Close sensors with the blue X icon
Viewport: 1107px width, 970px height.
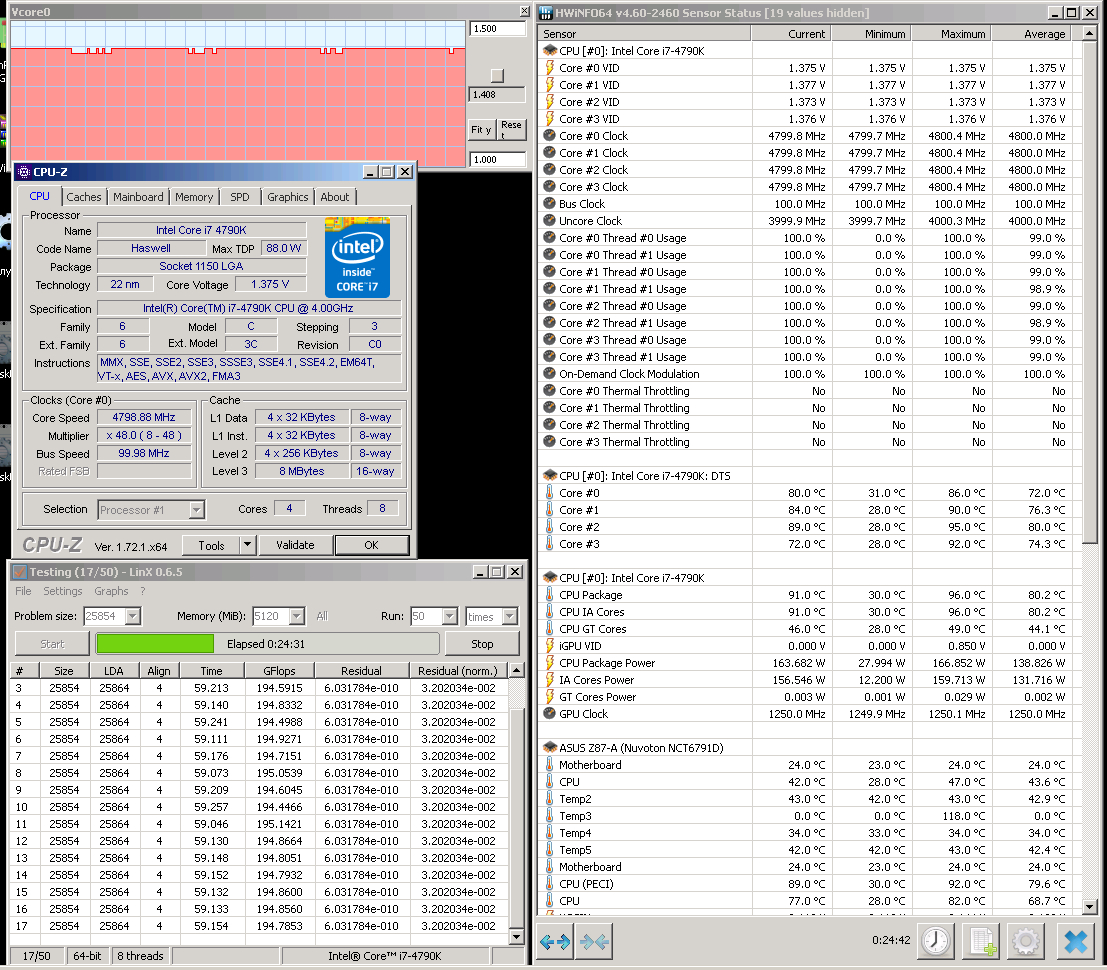point(1075,941)
